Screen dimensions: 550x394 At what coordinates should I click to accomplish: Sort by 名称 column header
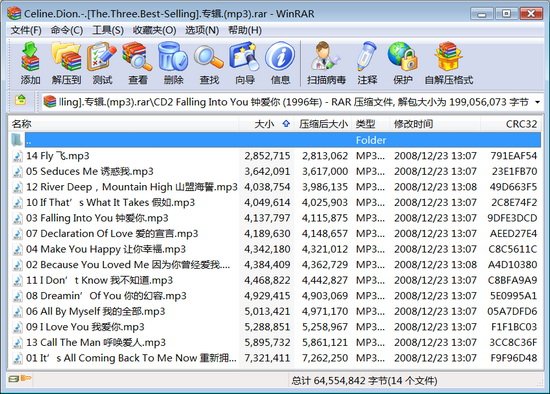coord(123,124)
